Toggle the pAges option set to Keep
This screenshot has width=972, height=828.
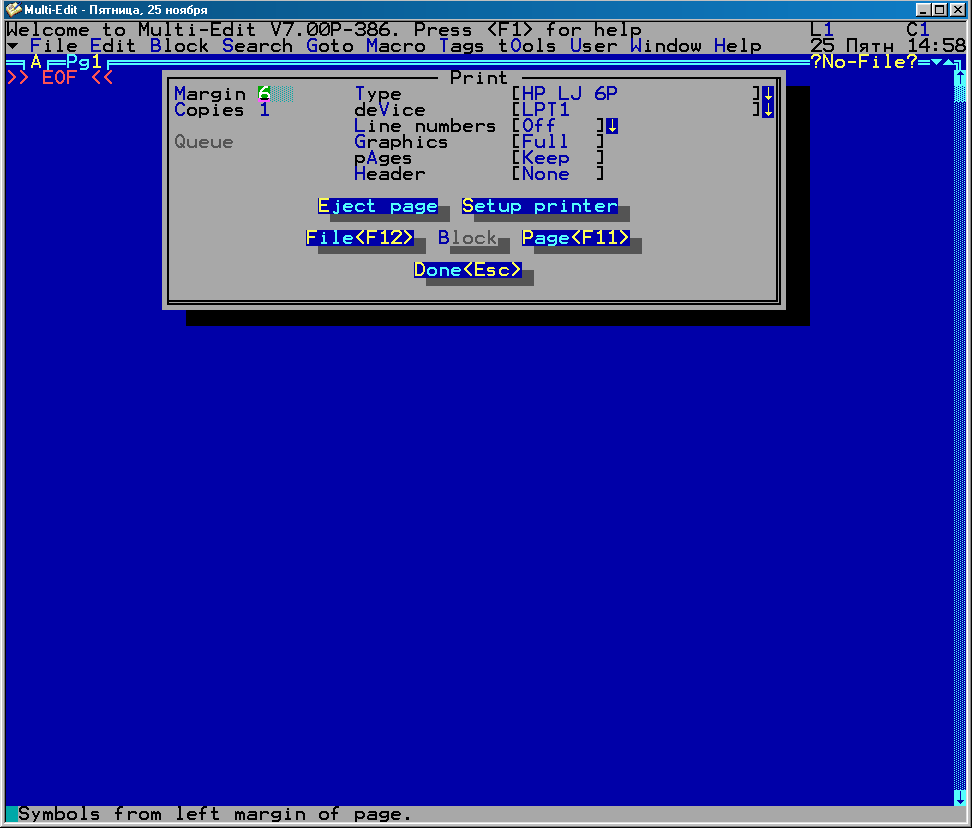point(557,158)
